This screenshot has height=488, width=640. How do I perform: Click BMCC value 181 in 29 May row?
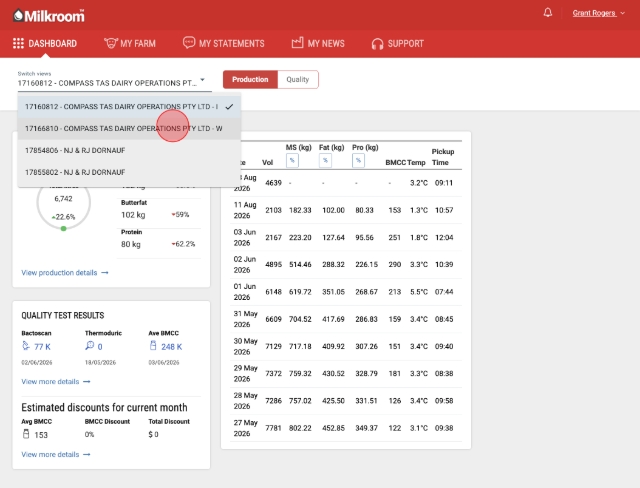pos(395,373)
